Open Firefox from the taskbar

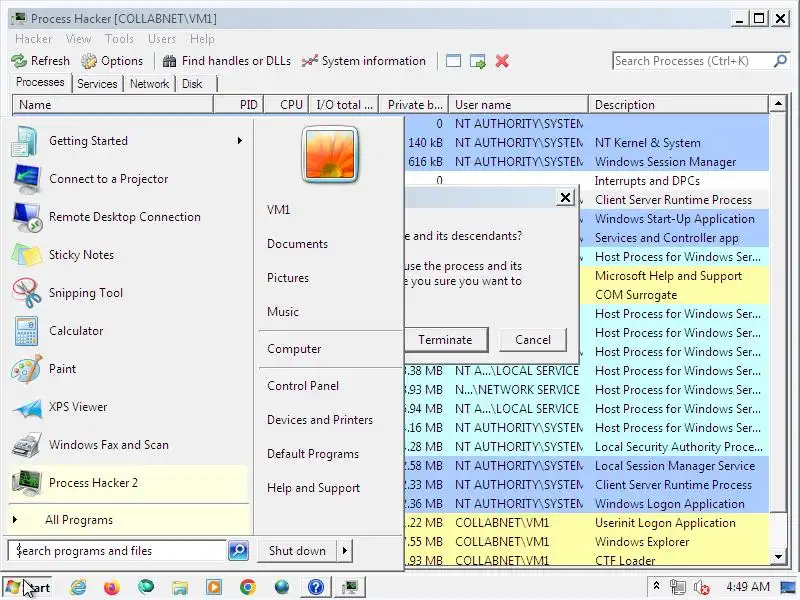(x=112, y=587)
